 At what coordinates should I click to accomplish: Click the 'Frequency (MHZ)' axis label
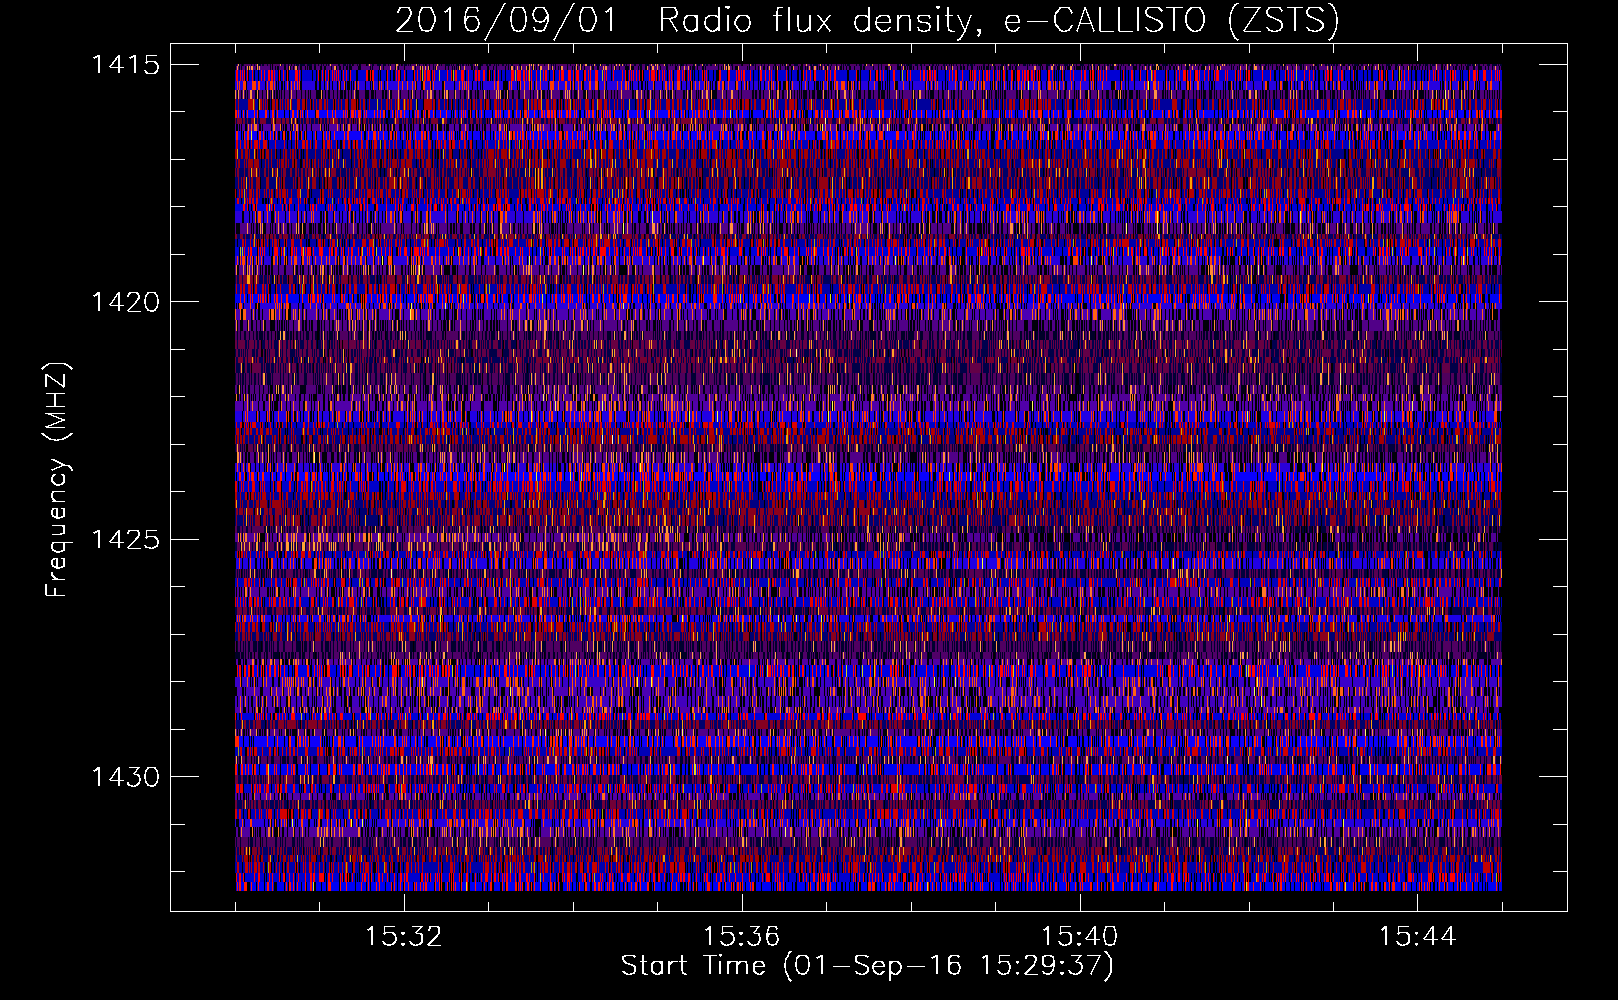(57, 480)
